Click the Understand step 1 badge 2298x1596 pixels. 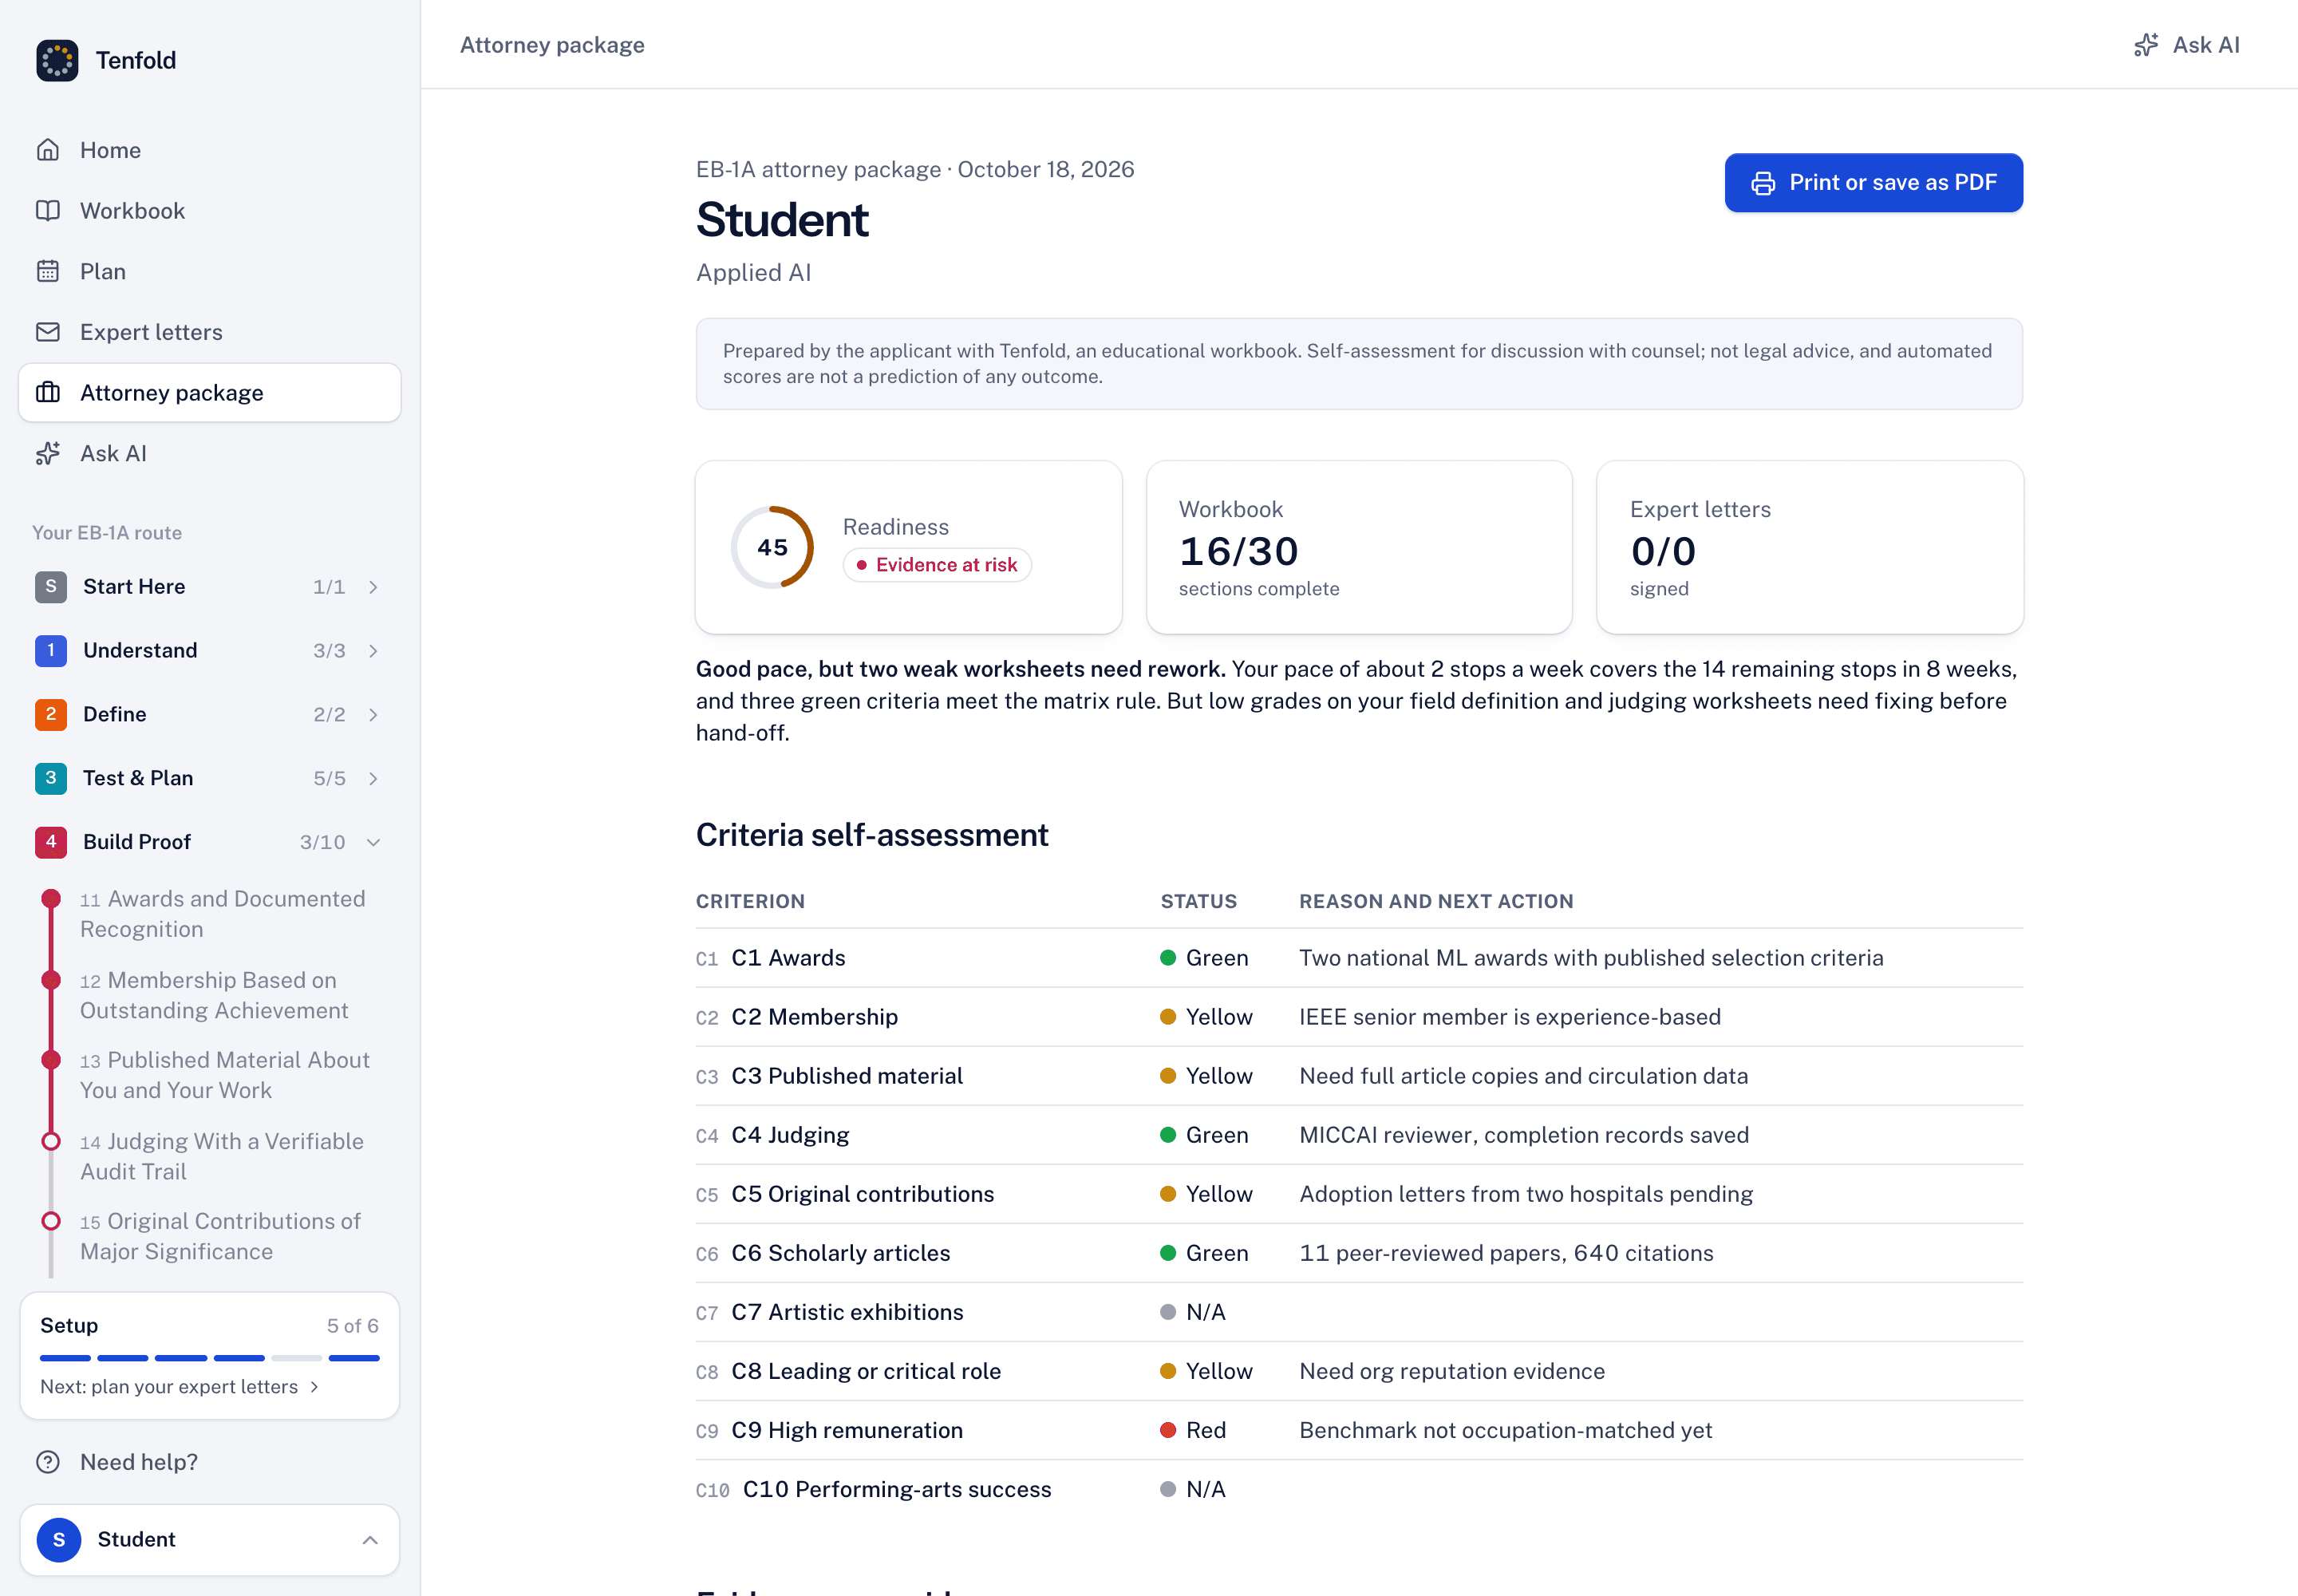coord(51,651)
